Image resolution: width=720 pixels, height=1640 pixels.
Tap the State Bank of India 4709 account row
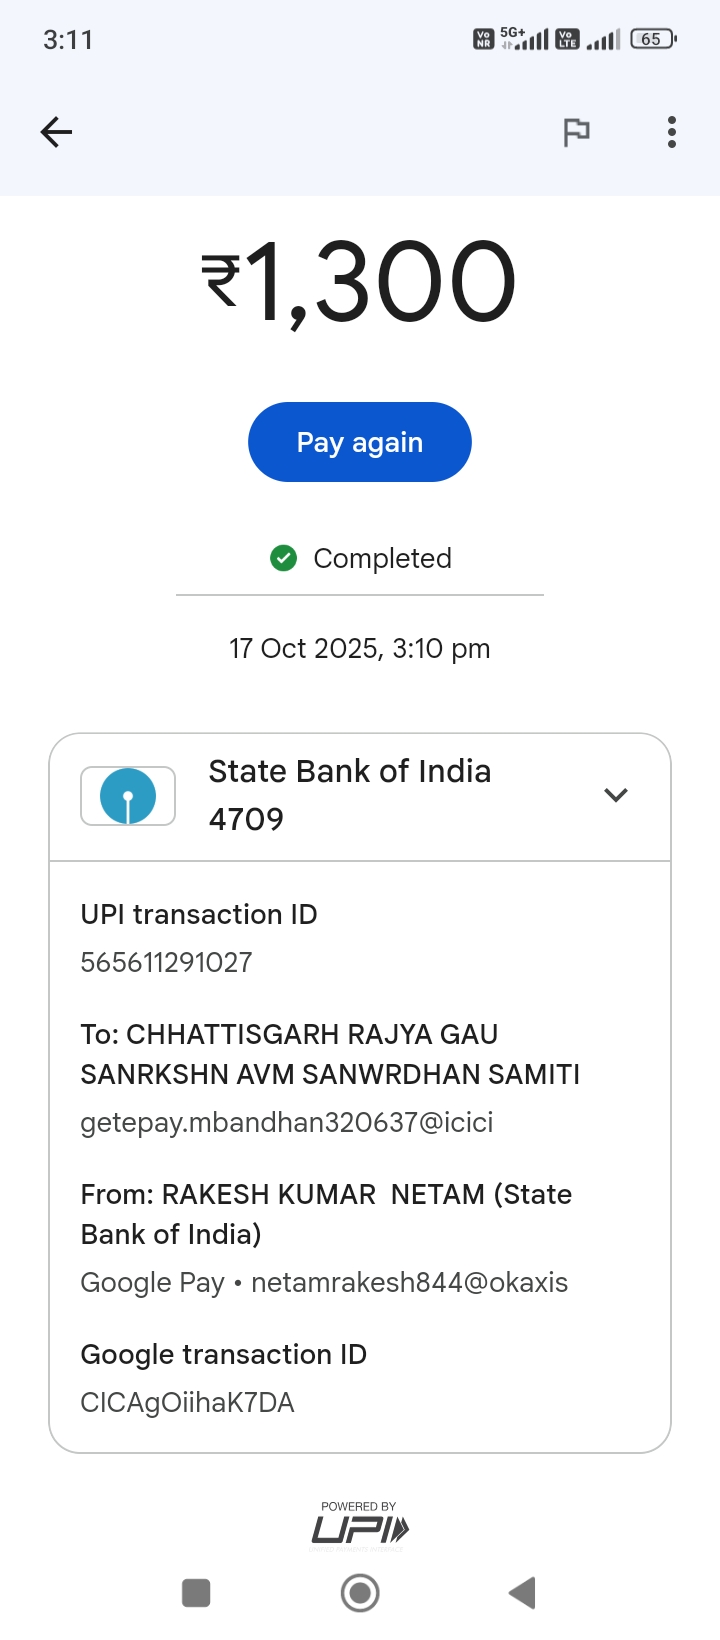(x=350, y=795)
